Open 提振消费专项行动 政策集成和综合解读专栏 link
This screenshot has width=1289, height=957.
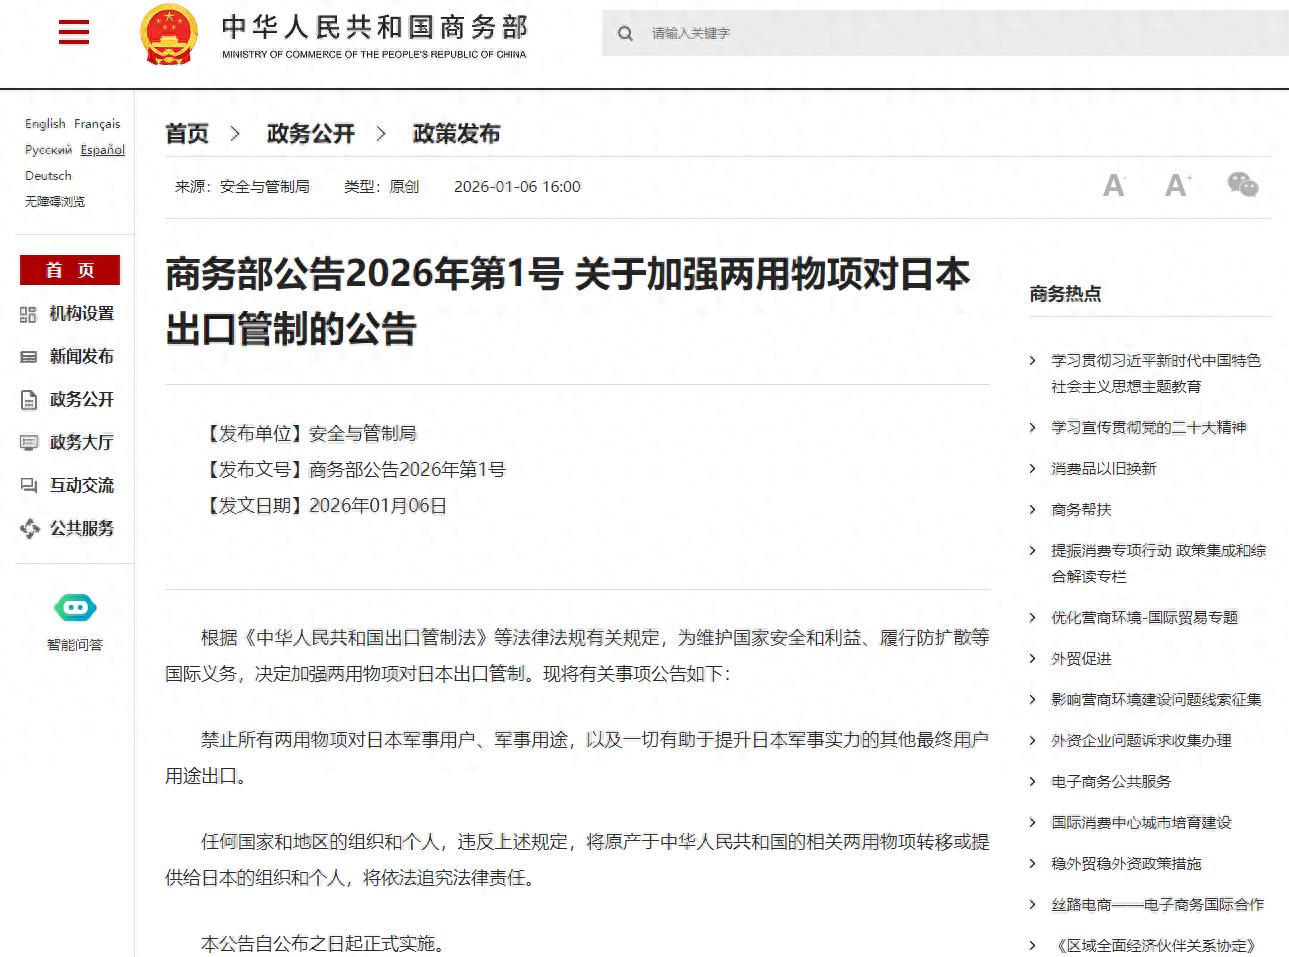[x=1158, y=563]
